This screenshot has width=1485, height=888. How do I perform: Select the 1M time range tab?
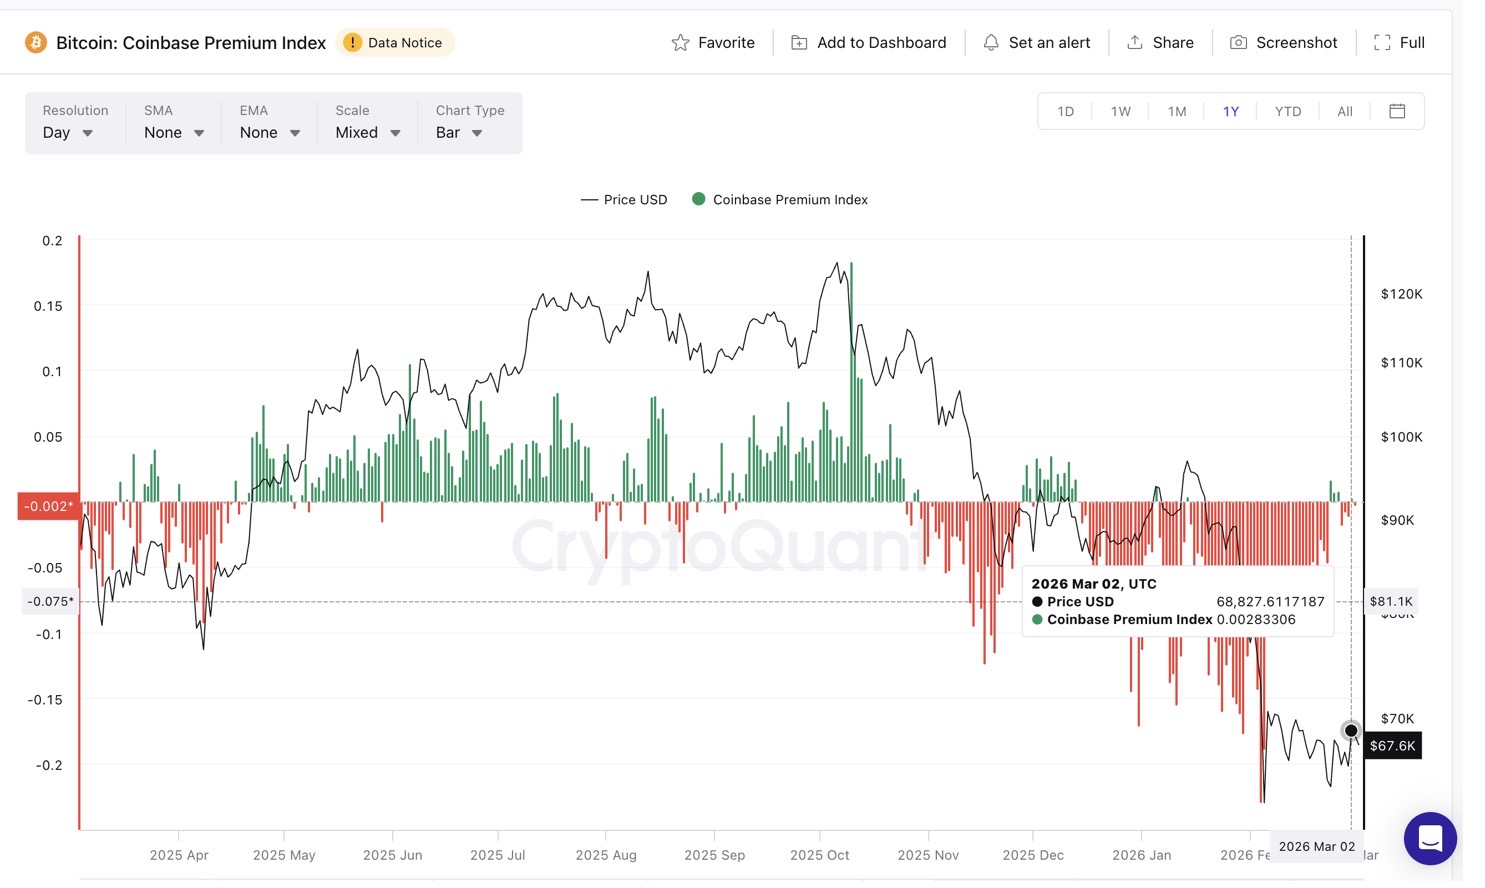click(1177, 111)
